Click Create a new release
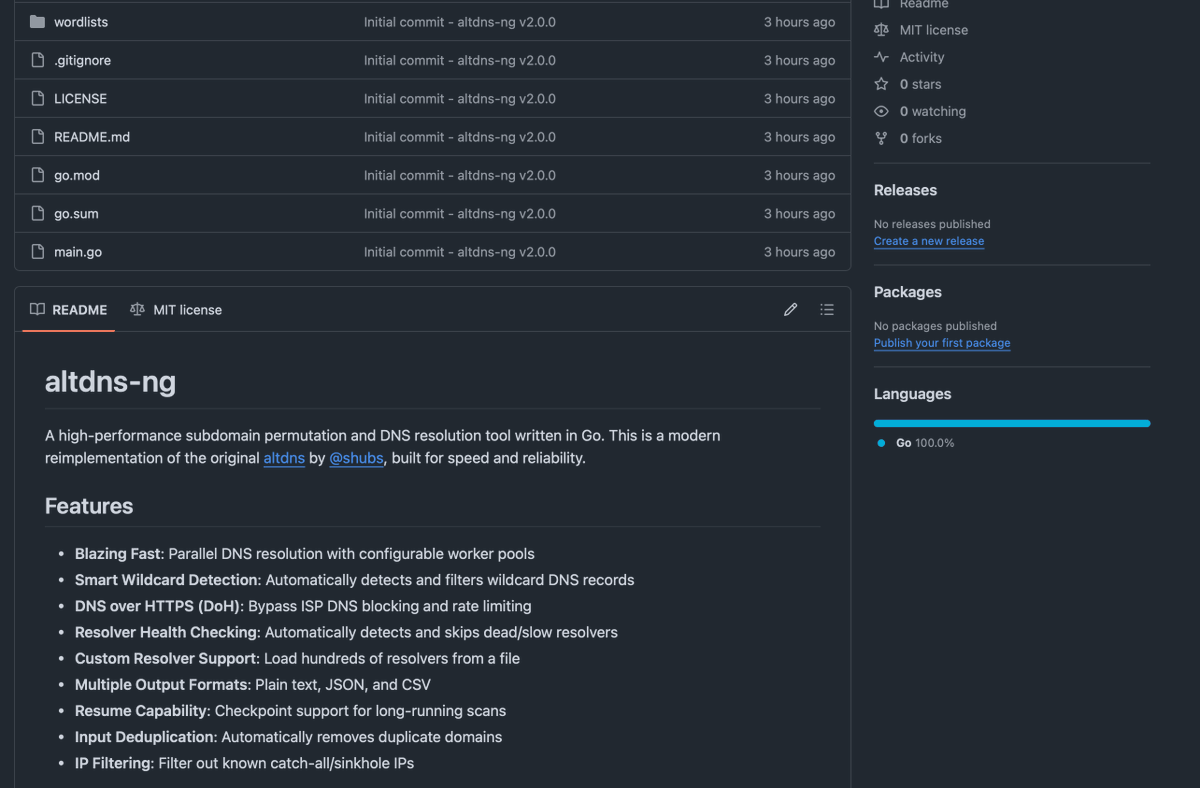 pos(929,241)
